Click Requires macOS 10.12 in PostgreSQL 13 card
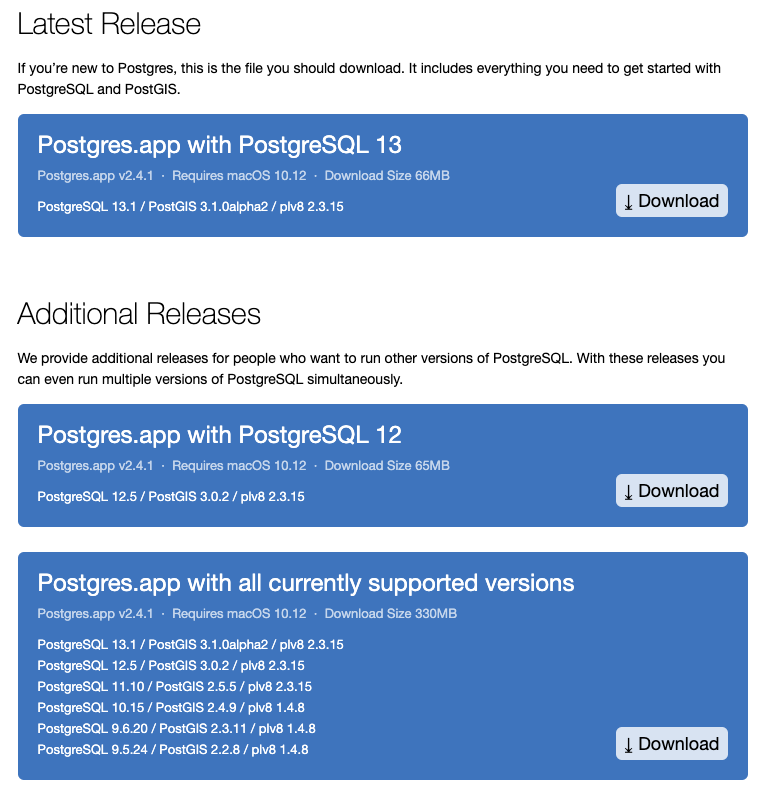This screenshot has width=783, height=804. (x=239, y=176)
